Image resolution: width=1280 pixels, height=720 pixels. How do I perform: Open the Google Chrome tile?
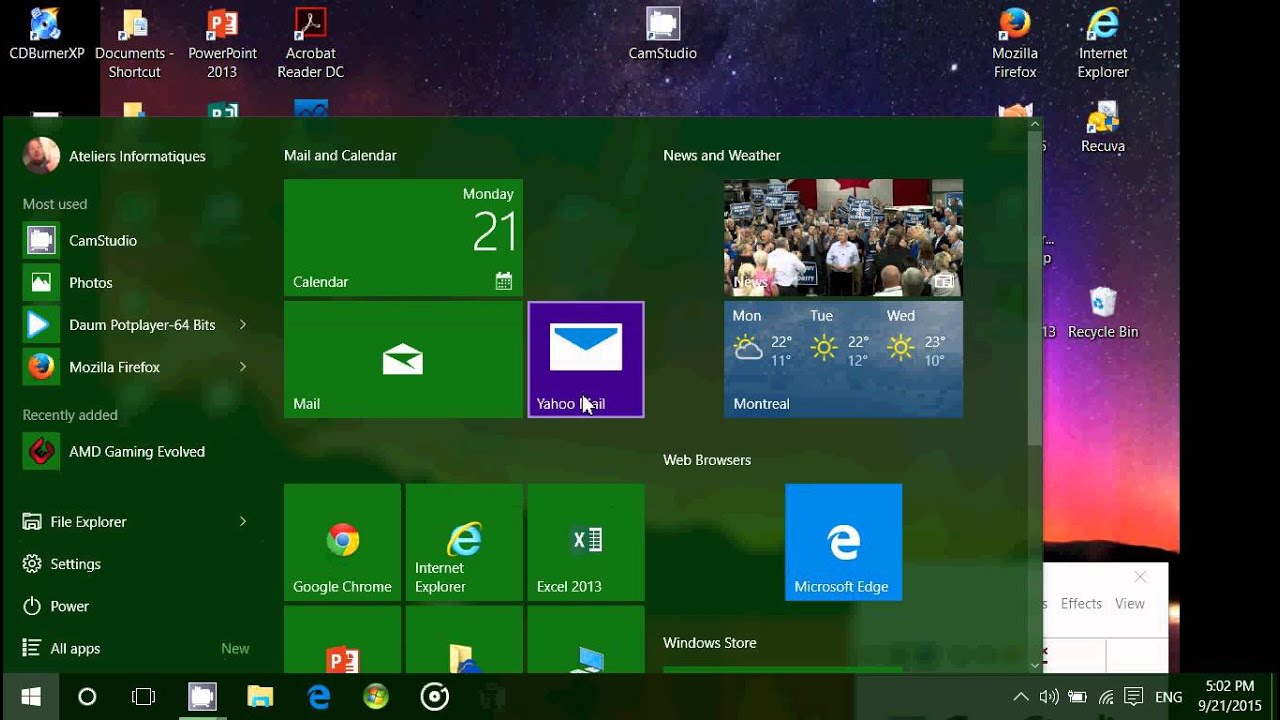tap(342, 542)
